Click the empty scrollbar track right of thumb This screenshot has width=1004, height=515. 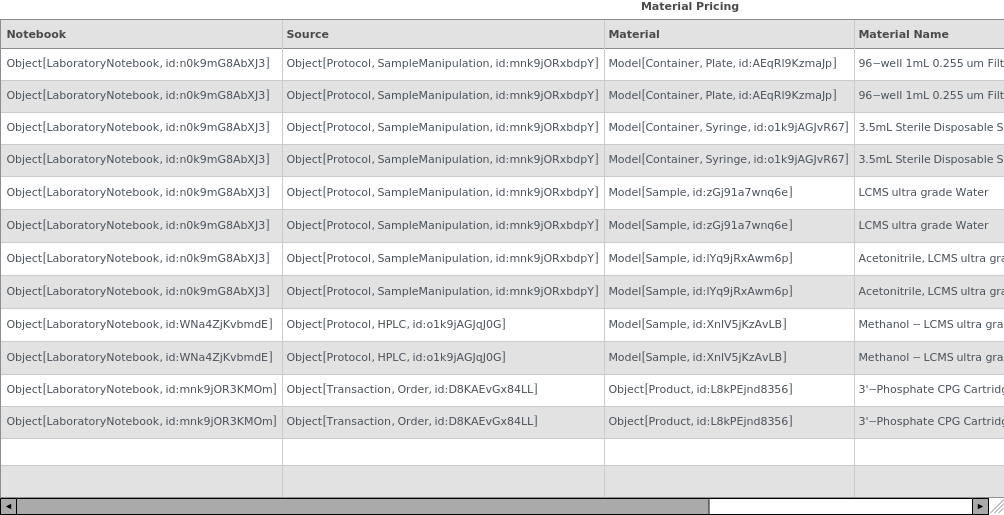840,506
